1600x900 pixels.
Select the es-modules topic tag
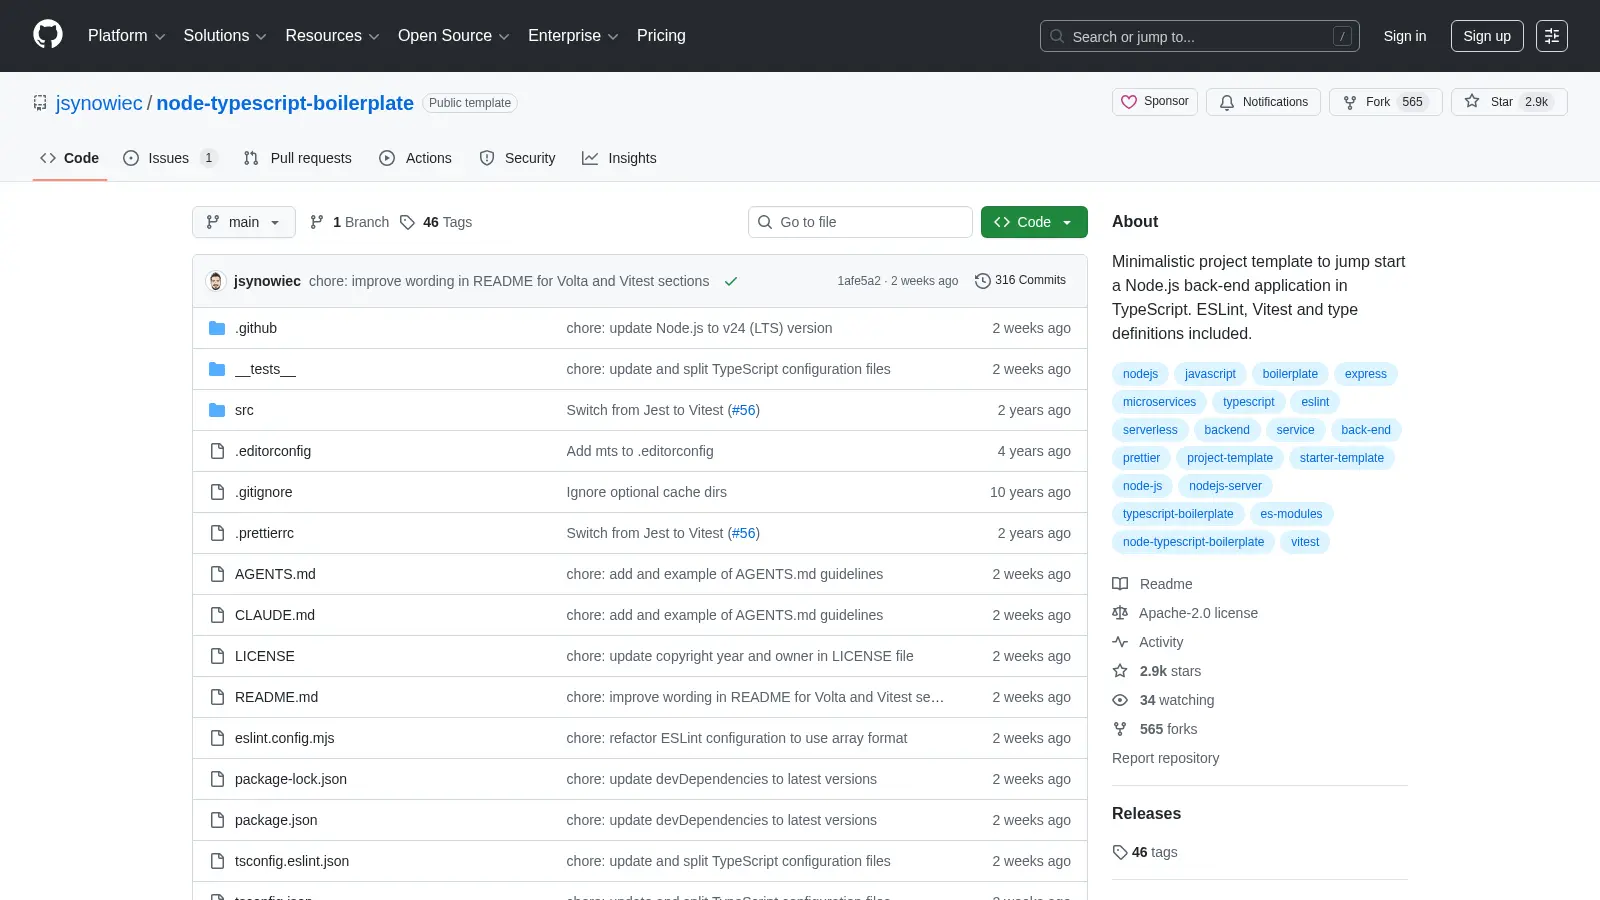click(1291, 514)
